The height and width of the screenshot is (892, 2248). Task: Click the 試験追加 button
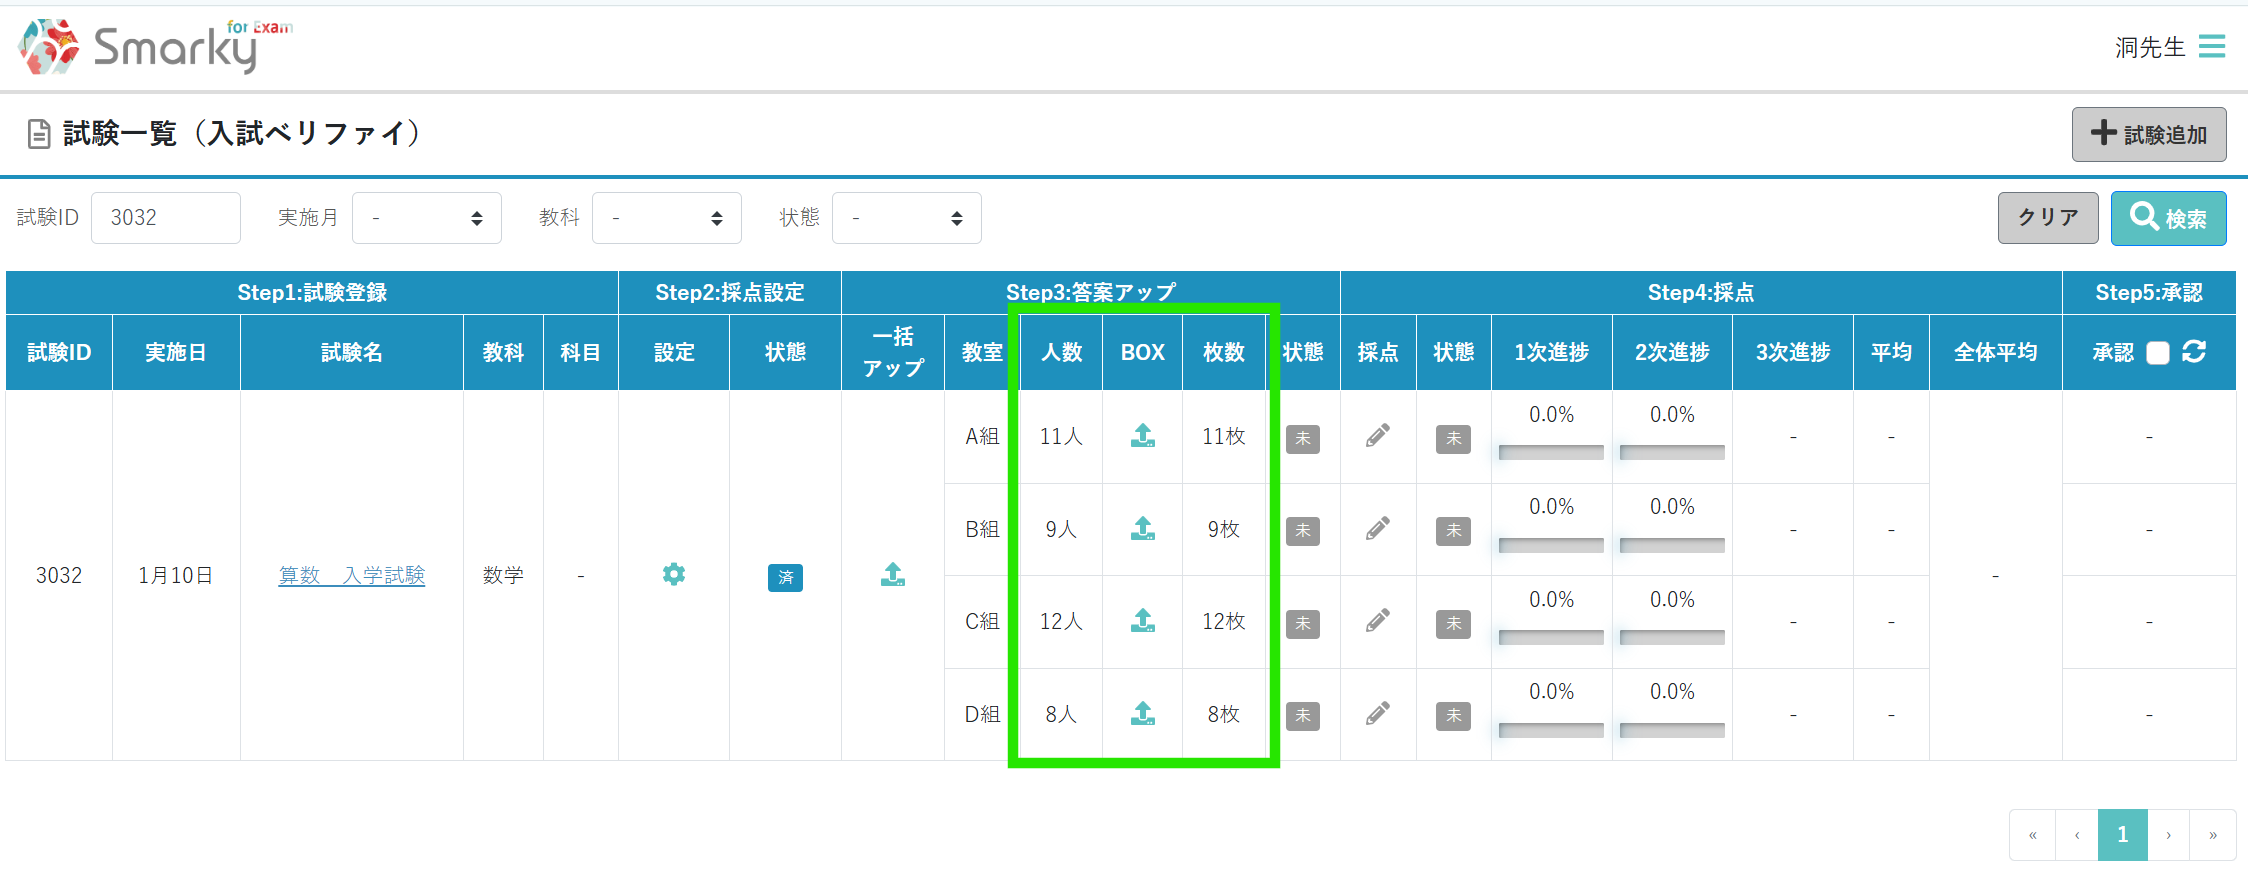(2148, 135)
